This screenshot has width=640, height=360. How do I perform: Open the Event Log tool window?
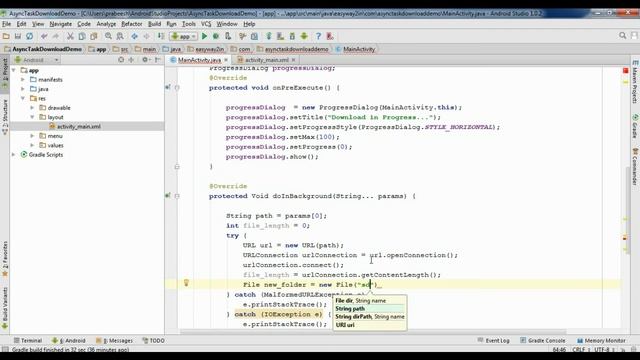[493, 340]
